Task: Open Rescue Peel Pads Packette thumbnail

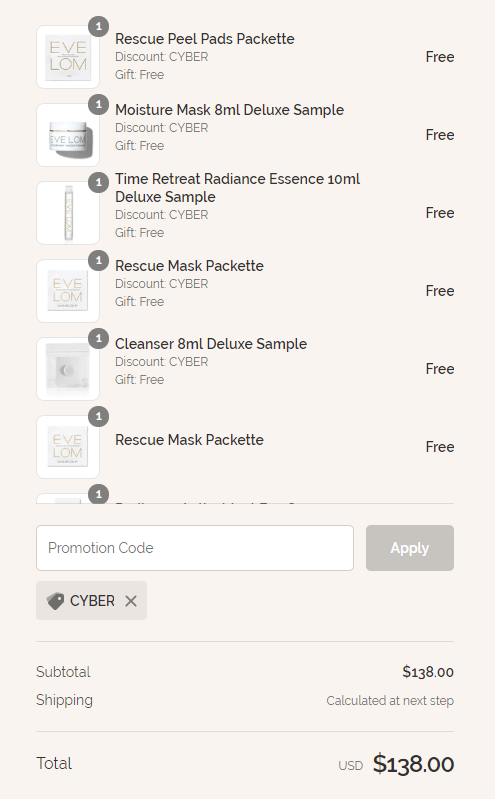Action: pos(68,57)
